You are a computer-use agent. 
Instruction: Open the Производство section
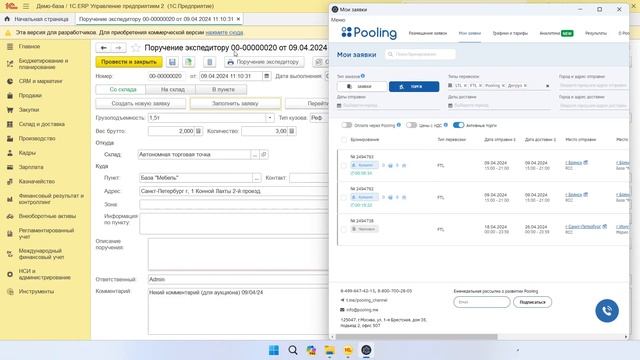pyautogui.click(x=37, y=138)
